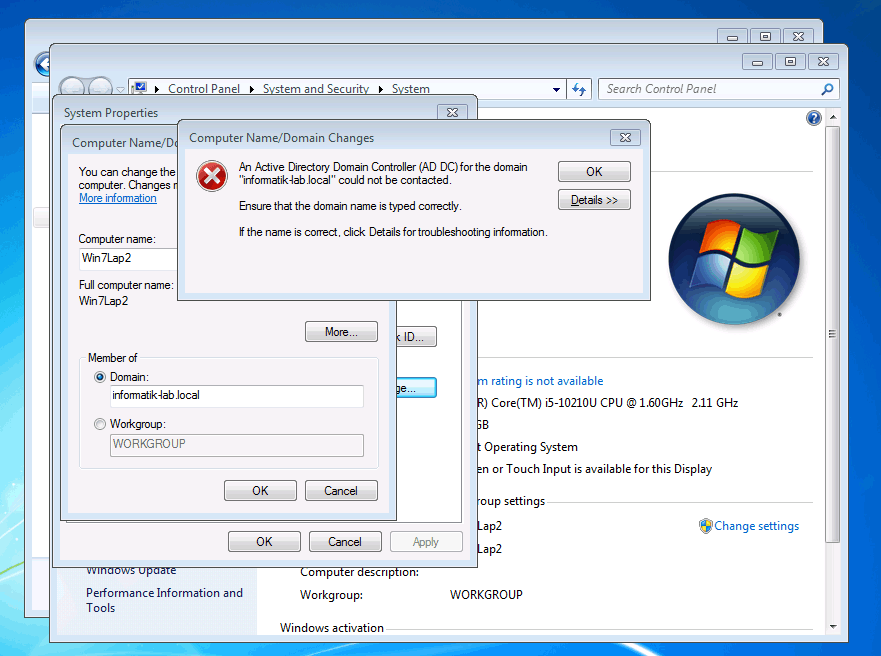This screenshot has height=656, width=881.
Task: Close the System Properties window
Action: [452, 112]
